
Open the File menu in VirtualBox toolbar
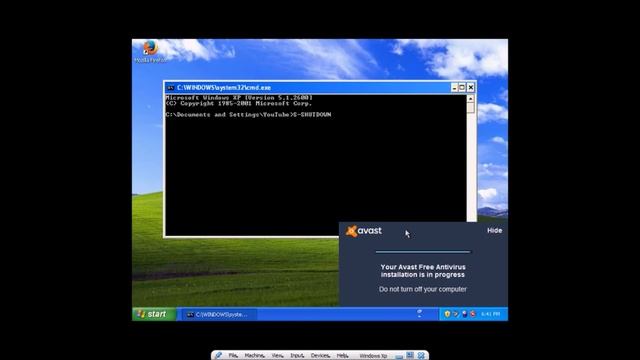233,356
